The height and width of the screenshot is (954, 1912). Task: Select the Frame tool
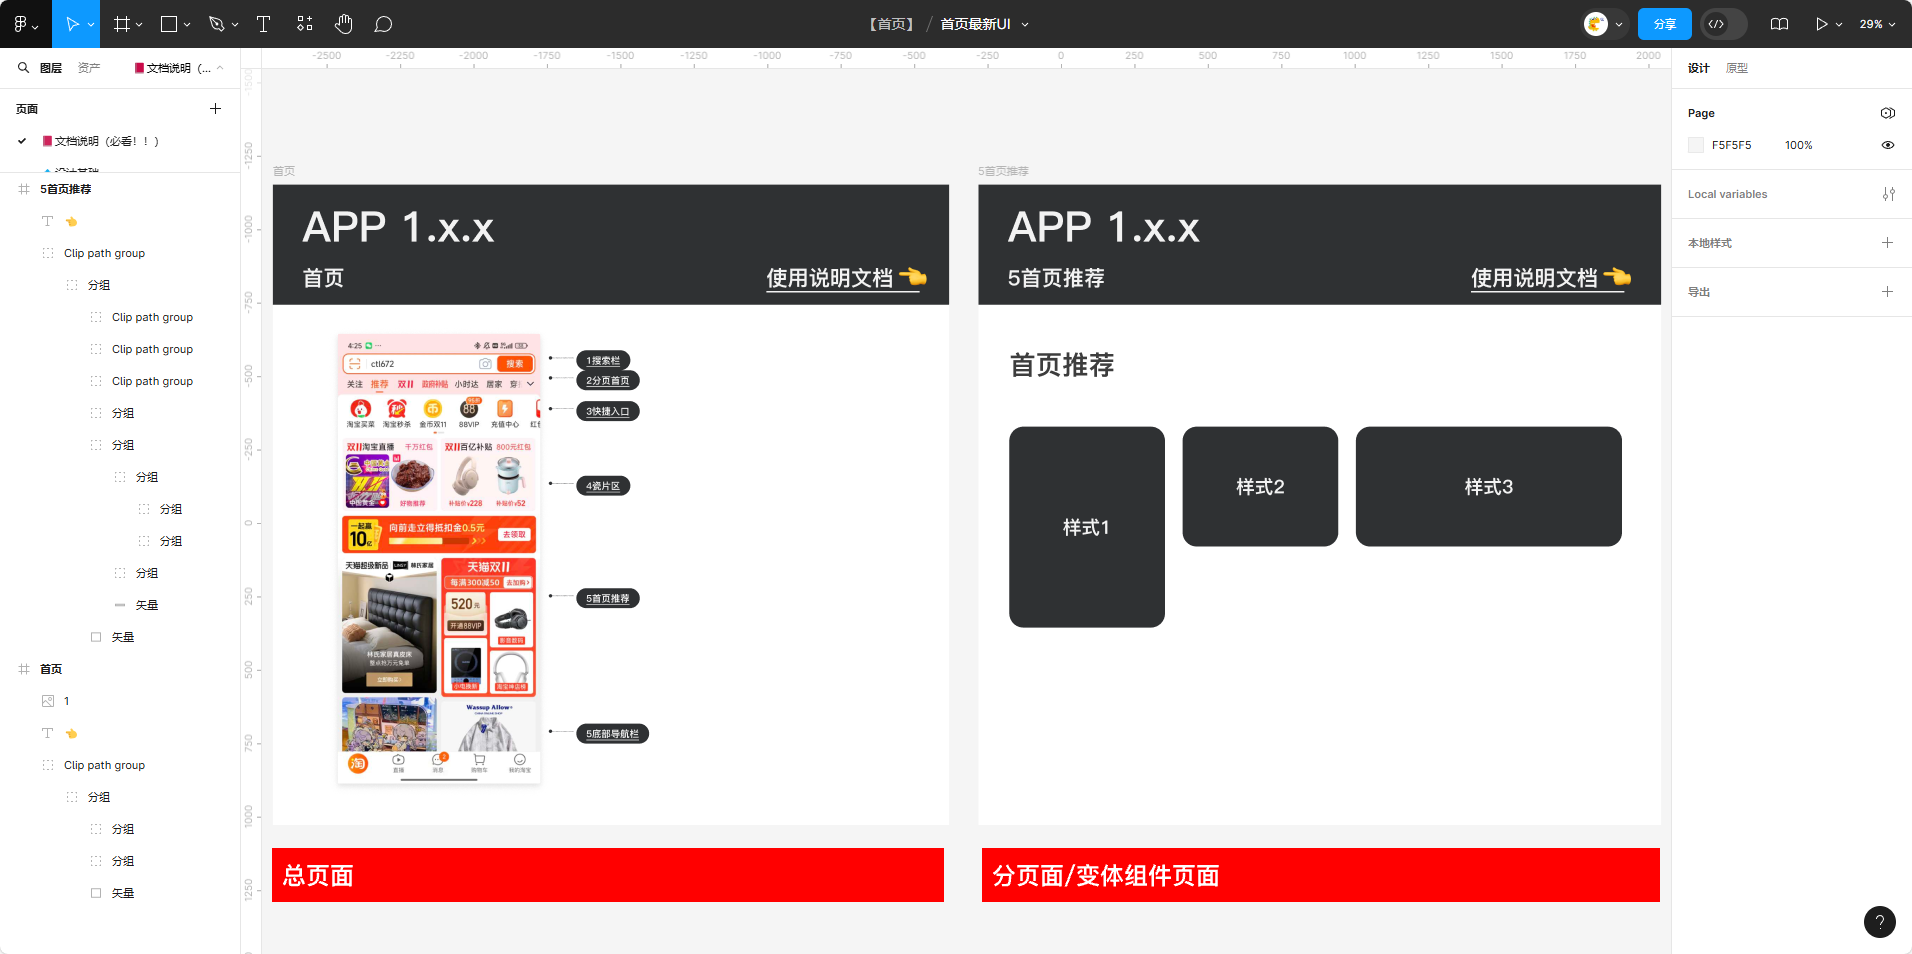click(120, 23)
